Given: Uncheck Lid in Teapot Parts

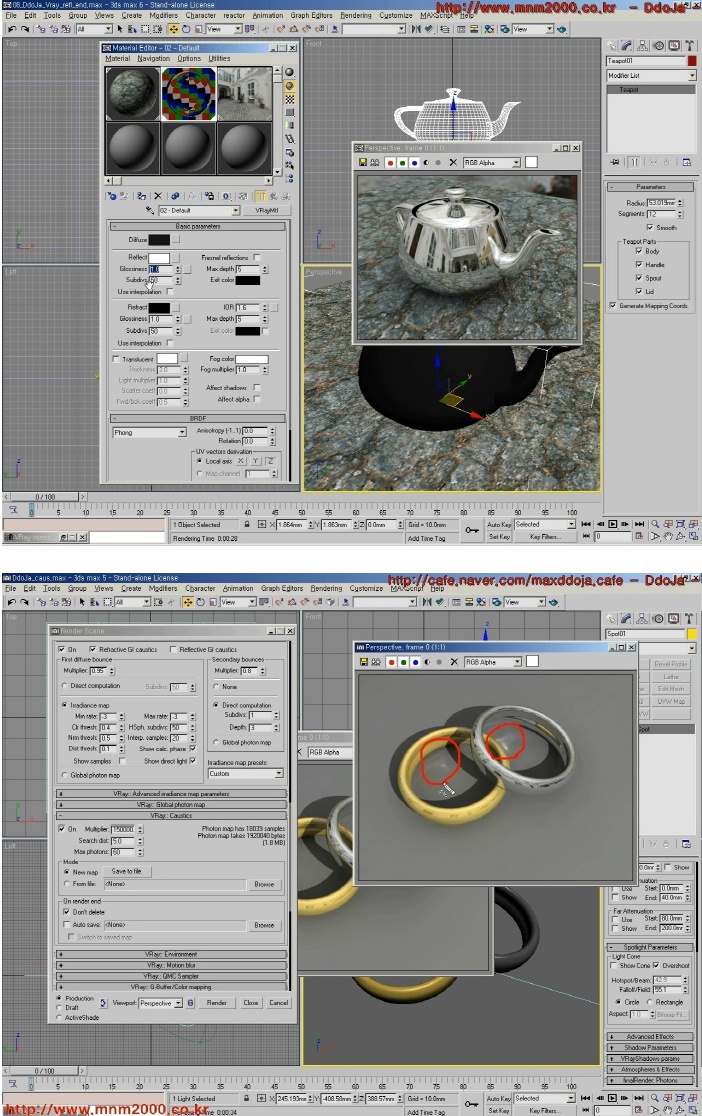Looking at the screenshot, I should [x=639, y=291].
